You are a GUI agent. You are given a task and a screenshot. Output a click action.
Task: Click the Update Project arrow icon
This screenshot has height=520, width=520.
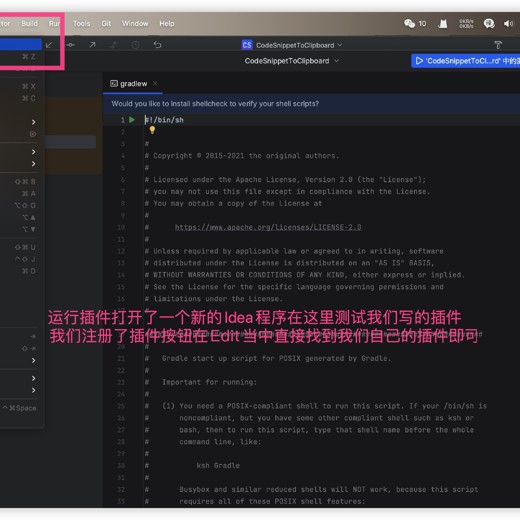click(49, 45)
